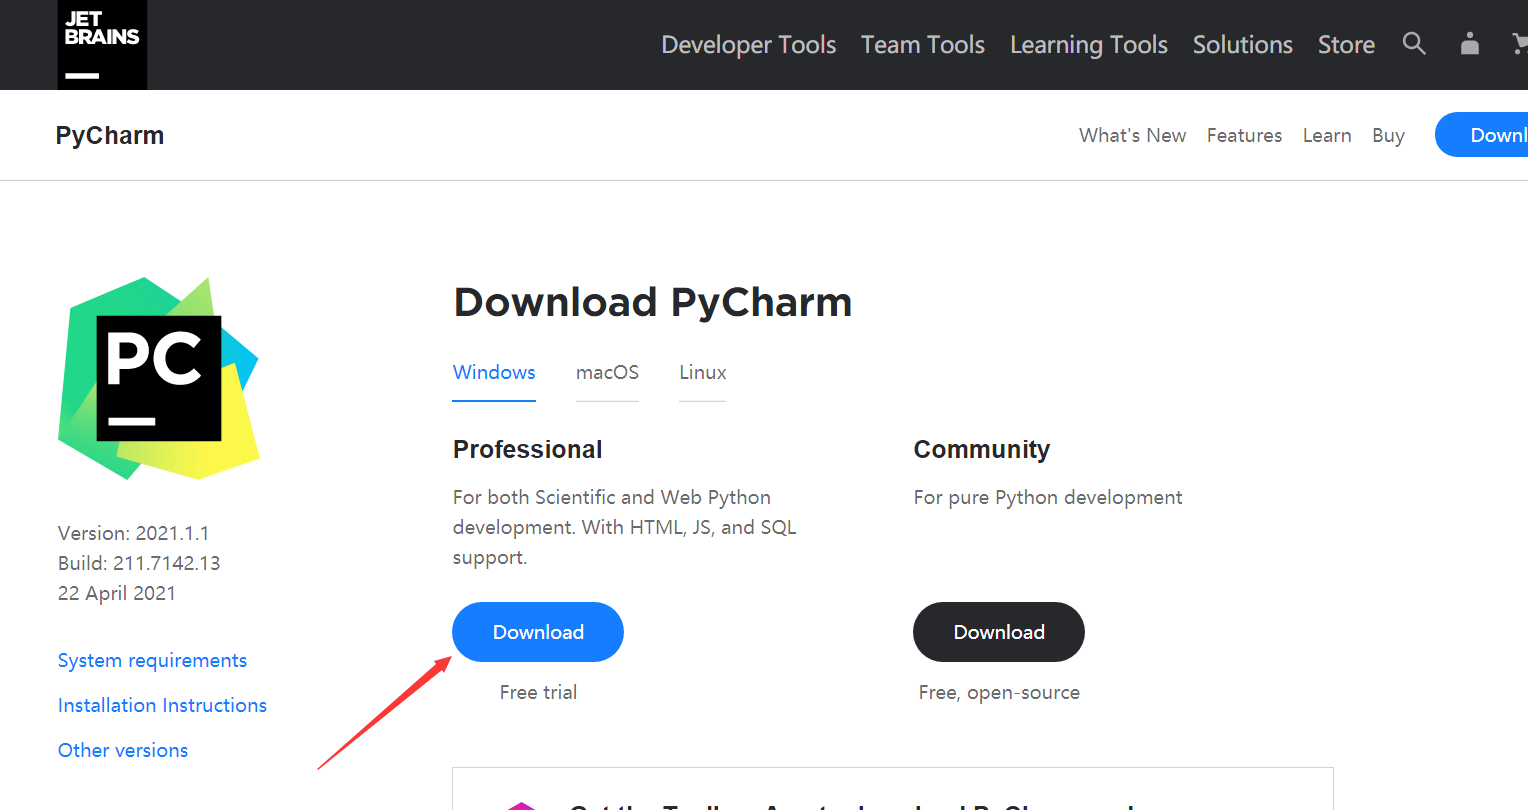Open the Learning Tools menu

pyautogui.click(x=1089, y=45)
